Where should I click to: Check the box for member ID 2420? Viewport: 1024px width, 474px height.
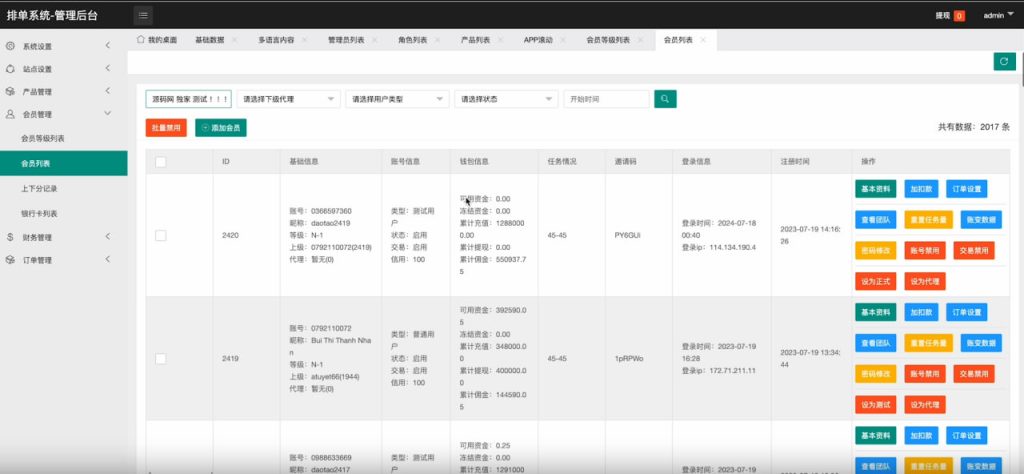(x=161, y=236)
